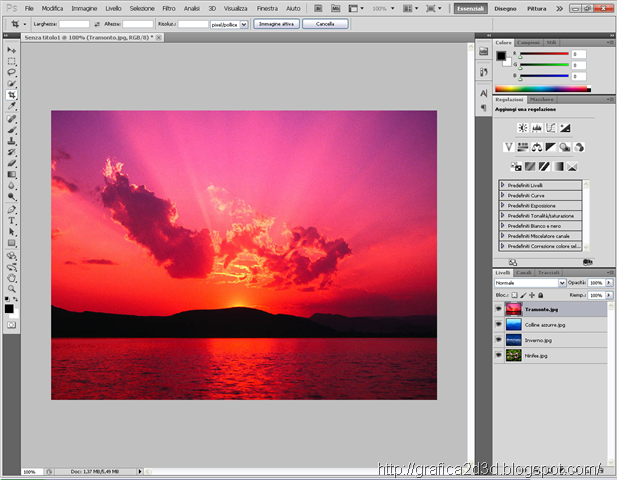This screenshot has width=617, height=480.
Task: Open the Filtro menu
Action: (x=169, y=8)
